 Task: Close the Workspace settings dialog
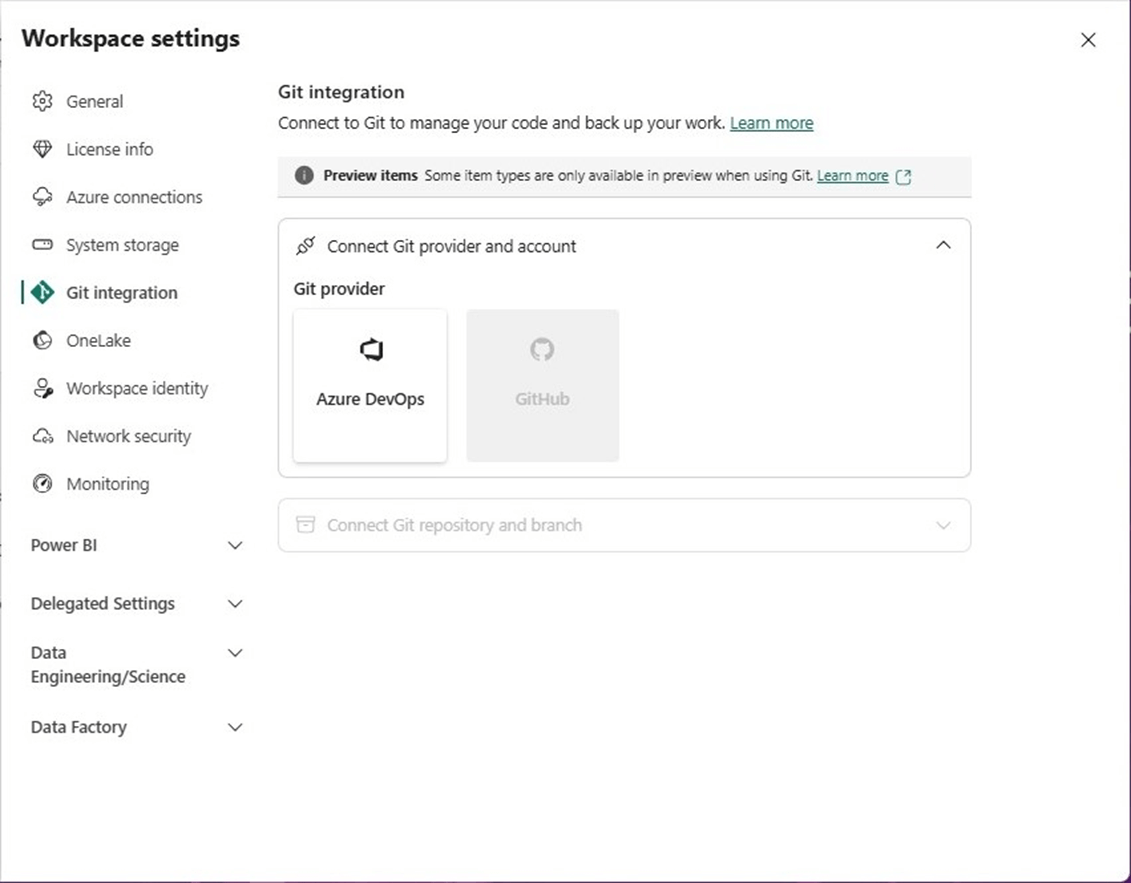[1088, 40]
